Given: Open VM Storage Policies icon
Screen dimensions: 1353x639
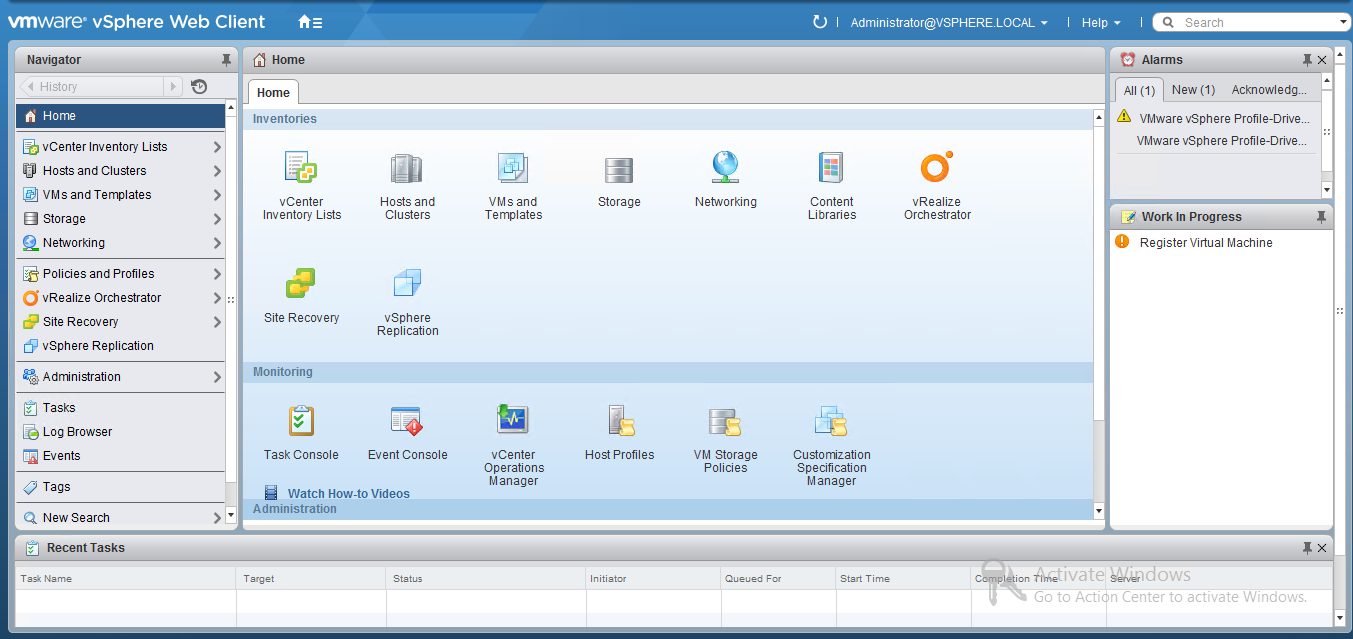Looking at the screenshot, I should (x=725, y=422).
